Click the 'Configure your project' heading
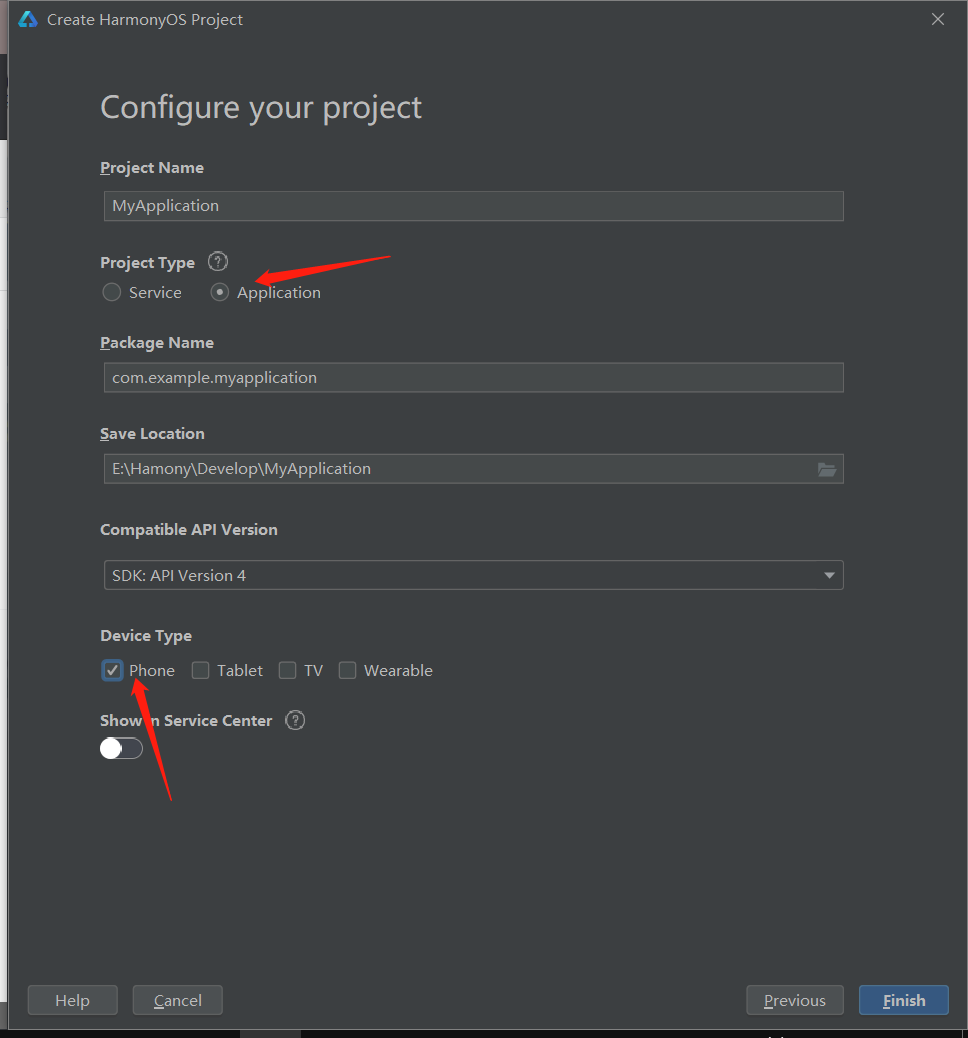This screenshot has width=968, height=1038. 261,107
